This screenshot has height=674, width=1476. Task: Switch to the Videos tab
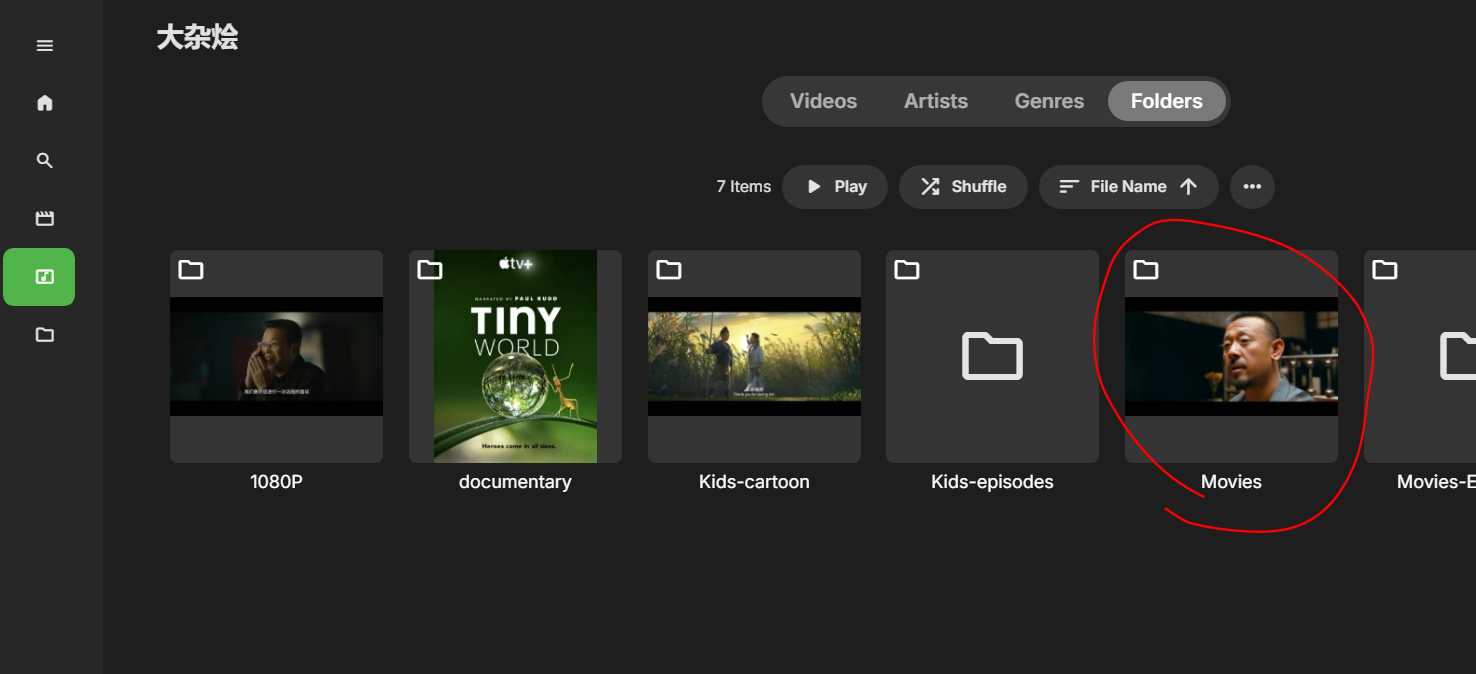pyautogui.click(x=823, y=101)
